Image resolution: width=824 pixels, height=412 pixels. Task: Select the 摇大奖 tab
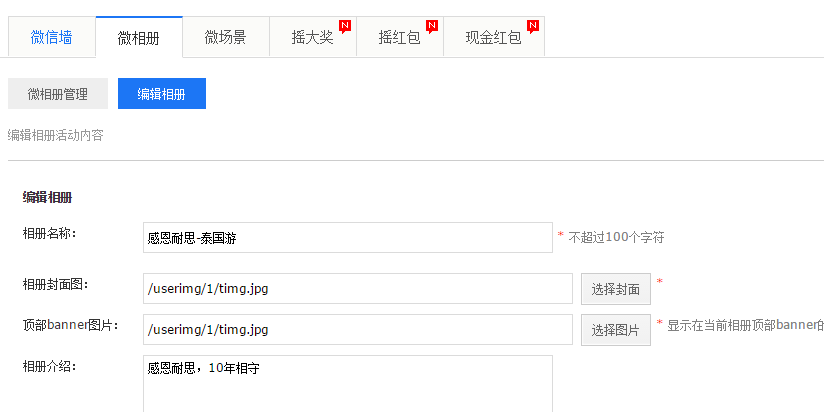(311, 38)
